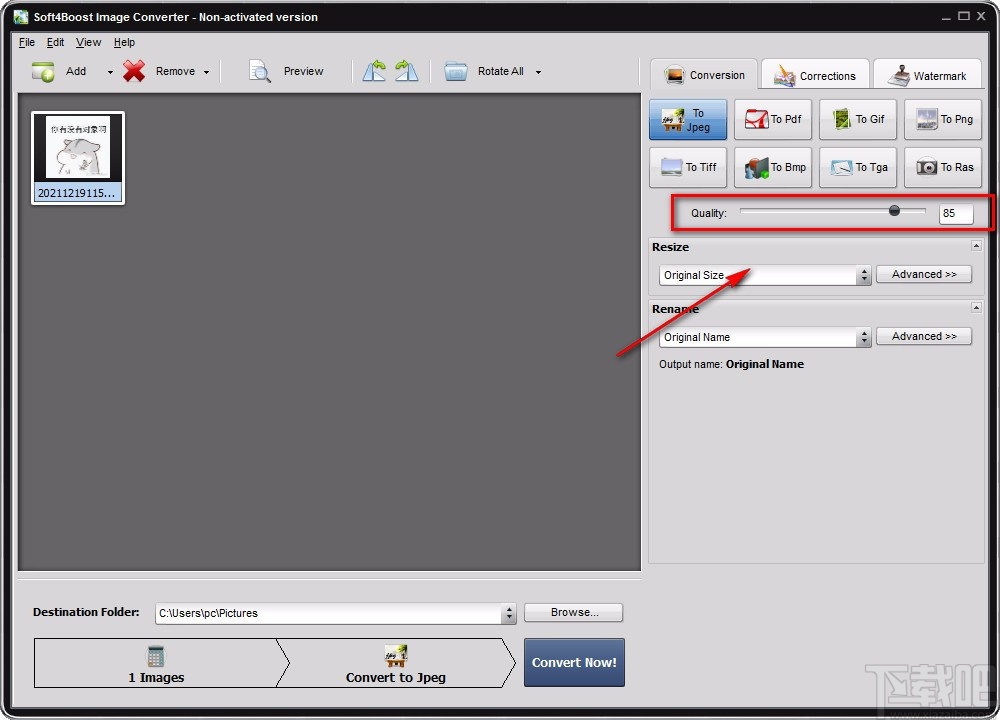The image size is (1000, 720).
Task: Select the To Ras format button
Action: click(943, 167)
